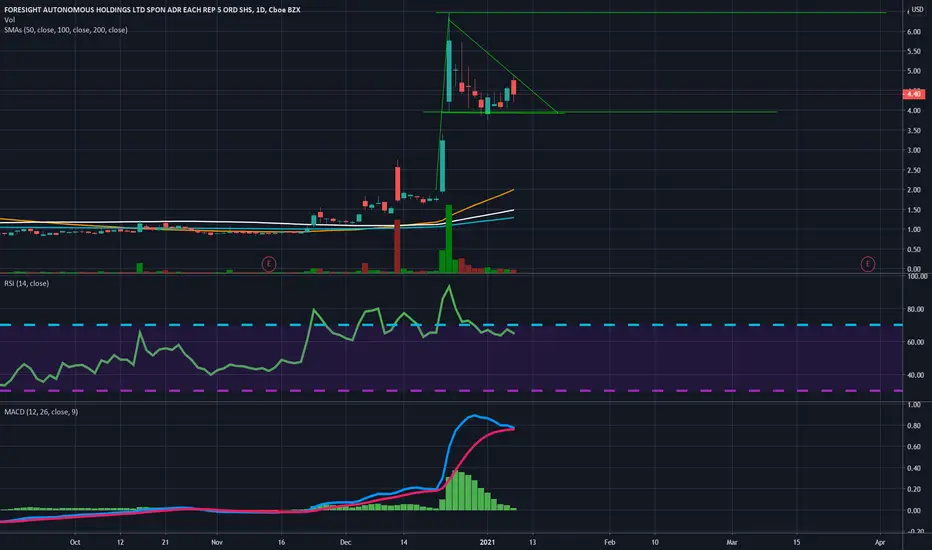Click the 2.00 price axis label
Image resolution: width=932 pixels, height=550 pixels.
coord(914,190)
